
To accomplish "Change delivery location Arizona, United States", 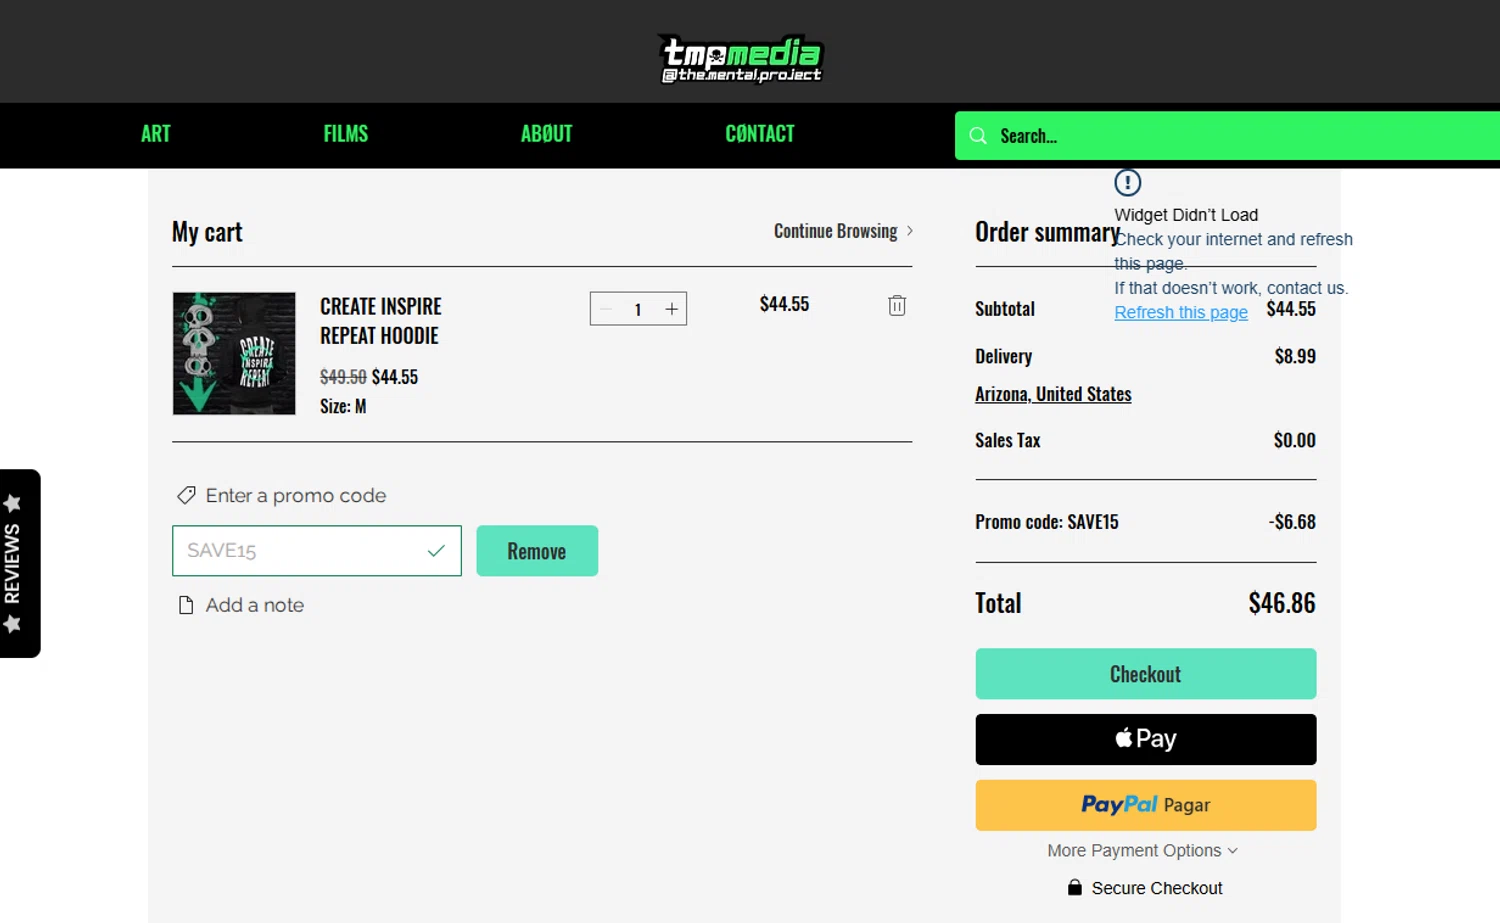I will pyautogui.click(x=1053, y=394).
